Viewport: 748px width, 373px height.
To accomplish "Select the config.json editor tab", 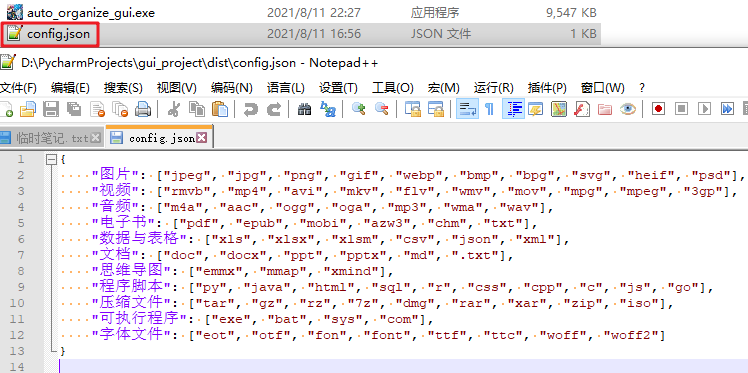I will pos(159,137).
